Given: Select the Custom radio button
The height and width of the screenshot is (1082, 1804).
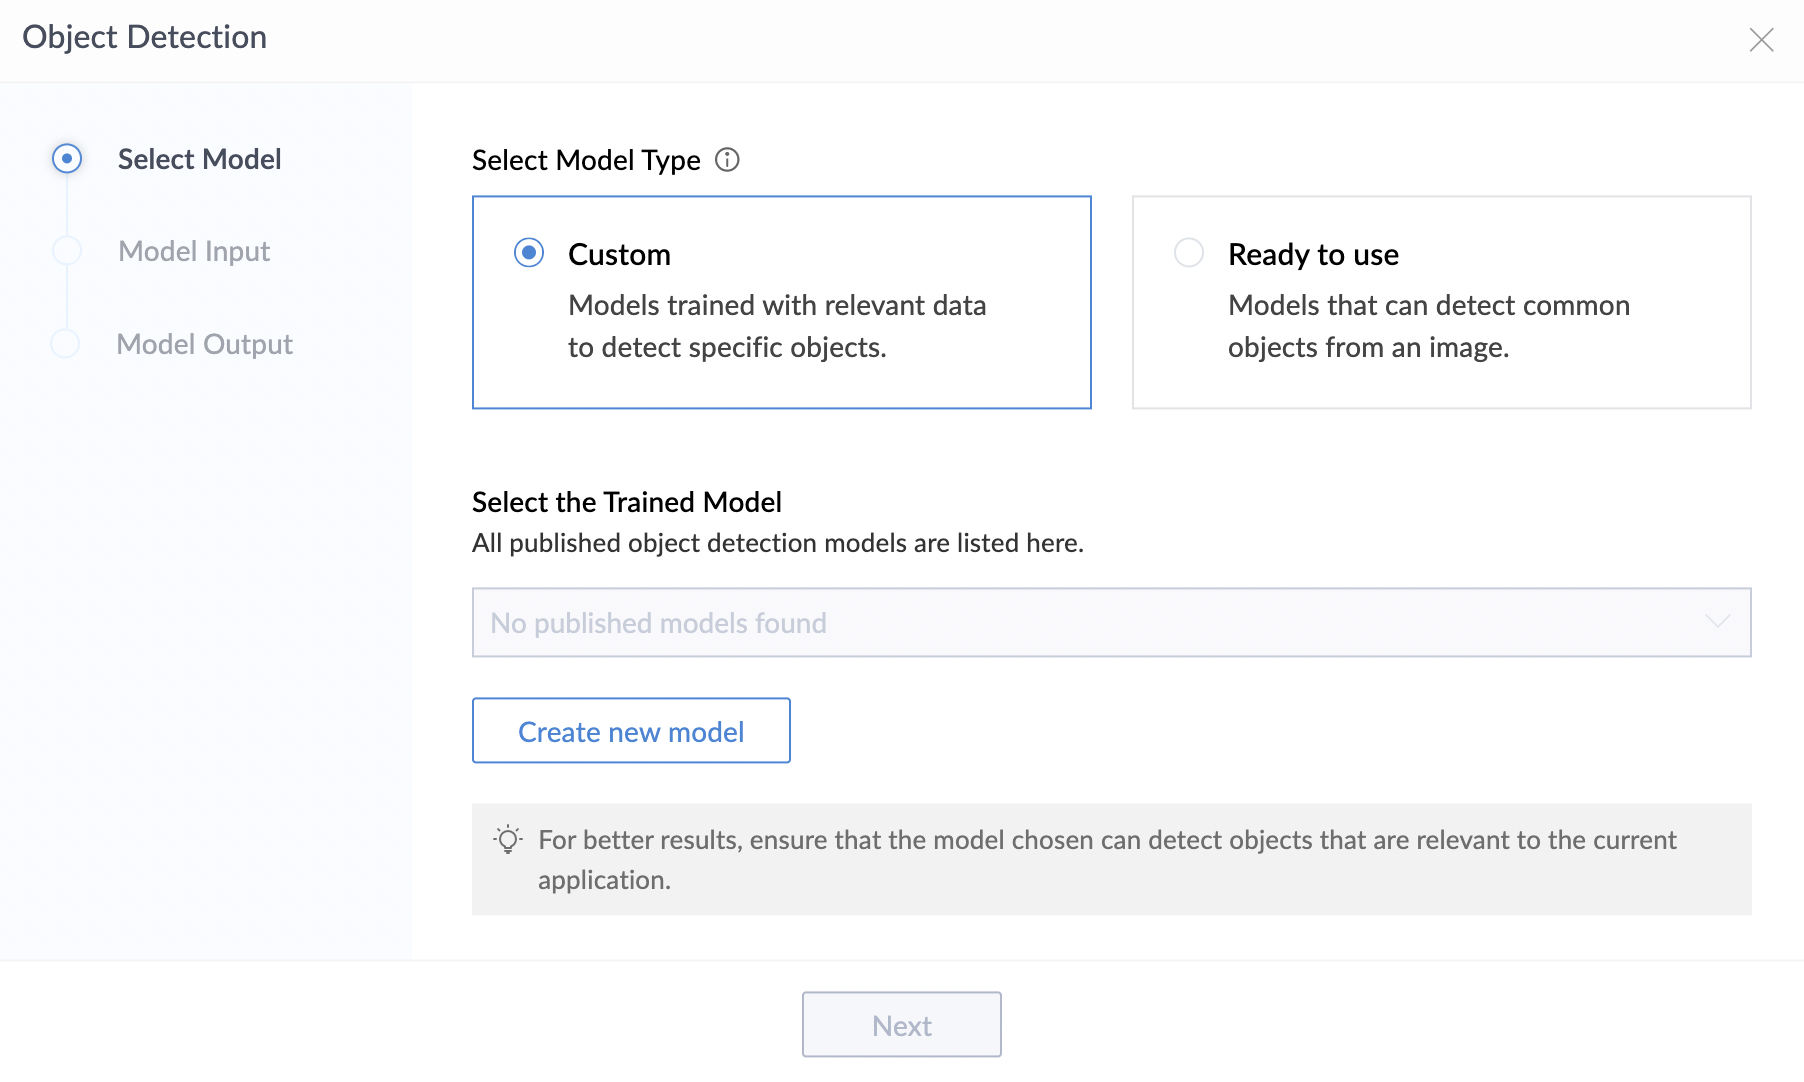Looking at the screenshot, I should tap(529, 253).
